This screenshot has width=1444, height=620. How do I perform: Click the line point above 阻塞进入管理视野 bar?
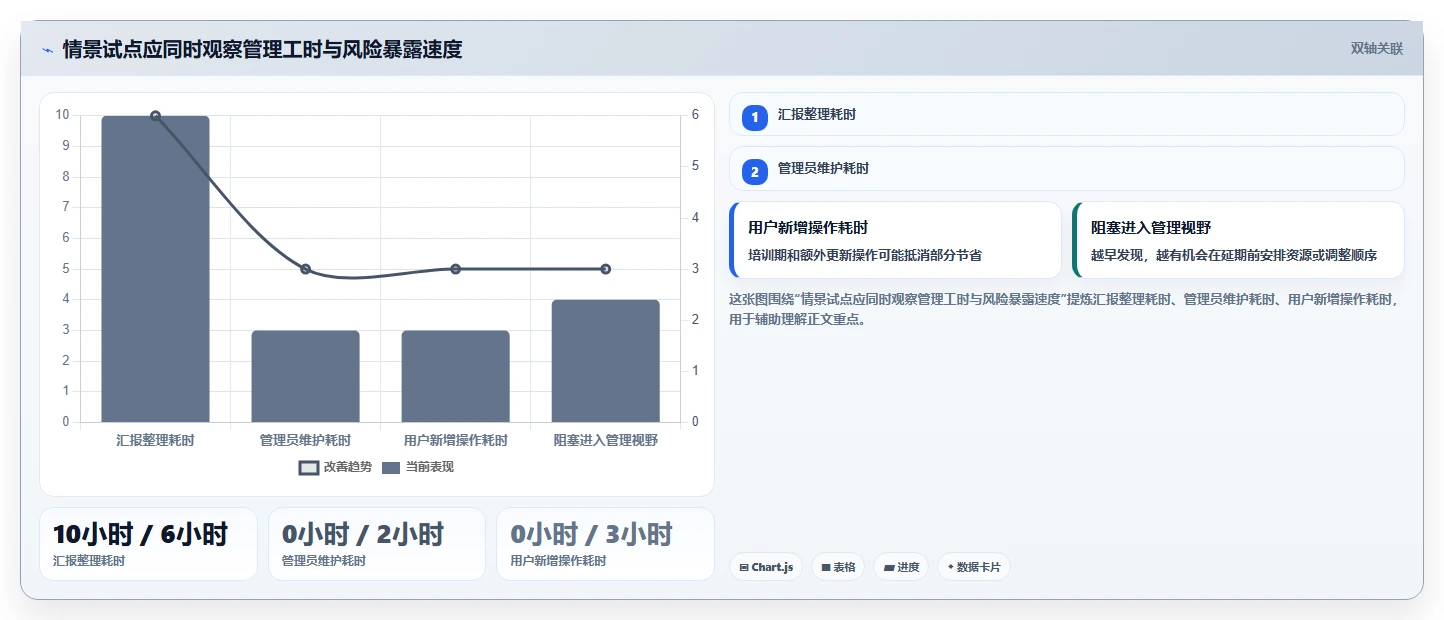(605, 269)
